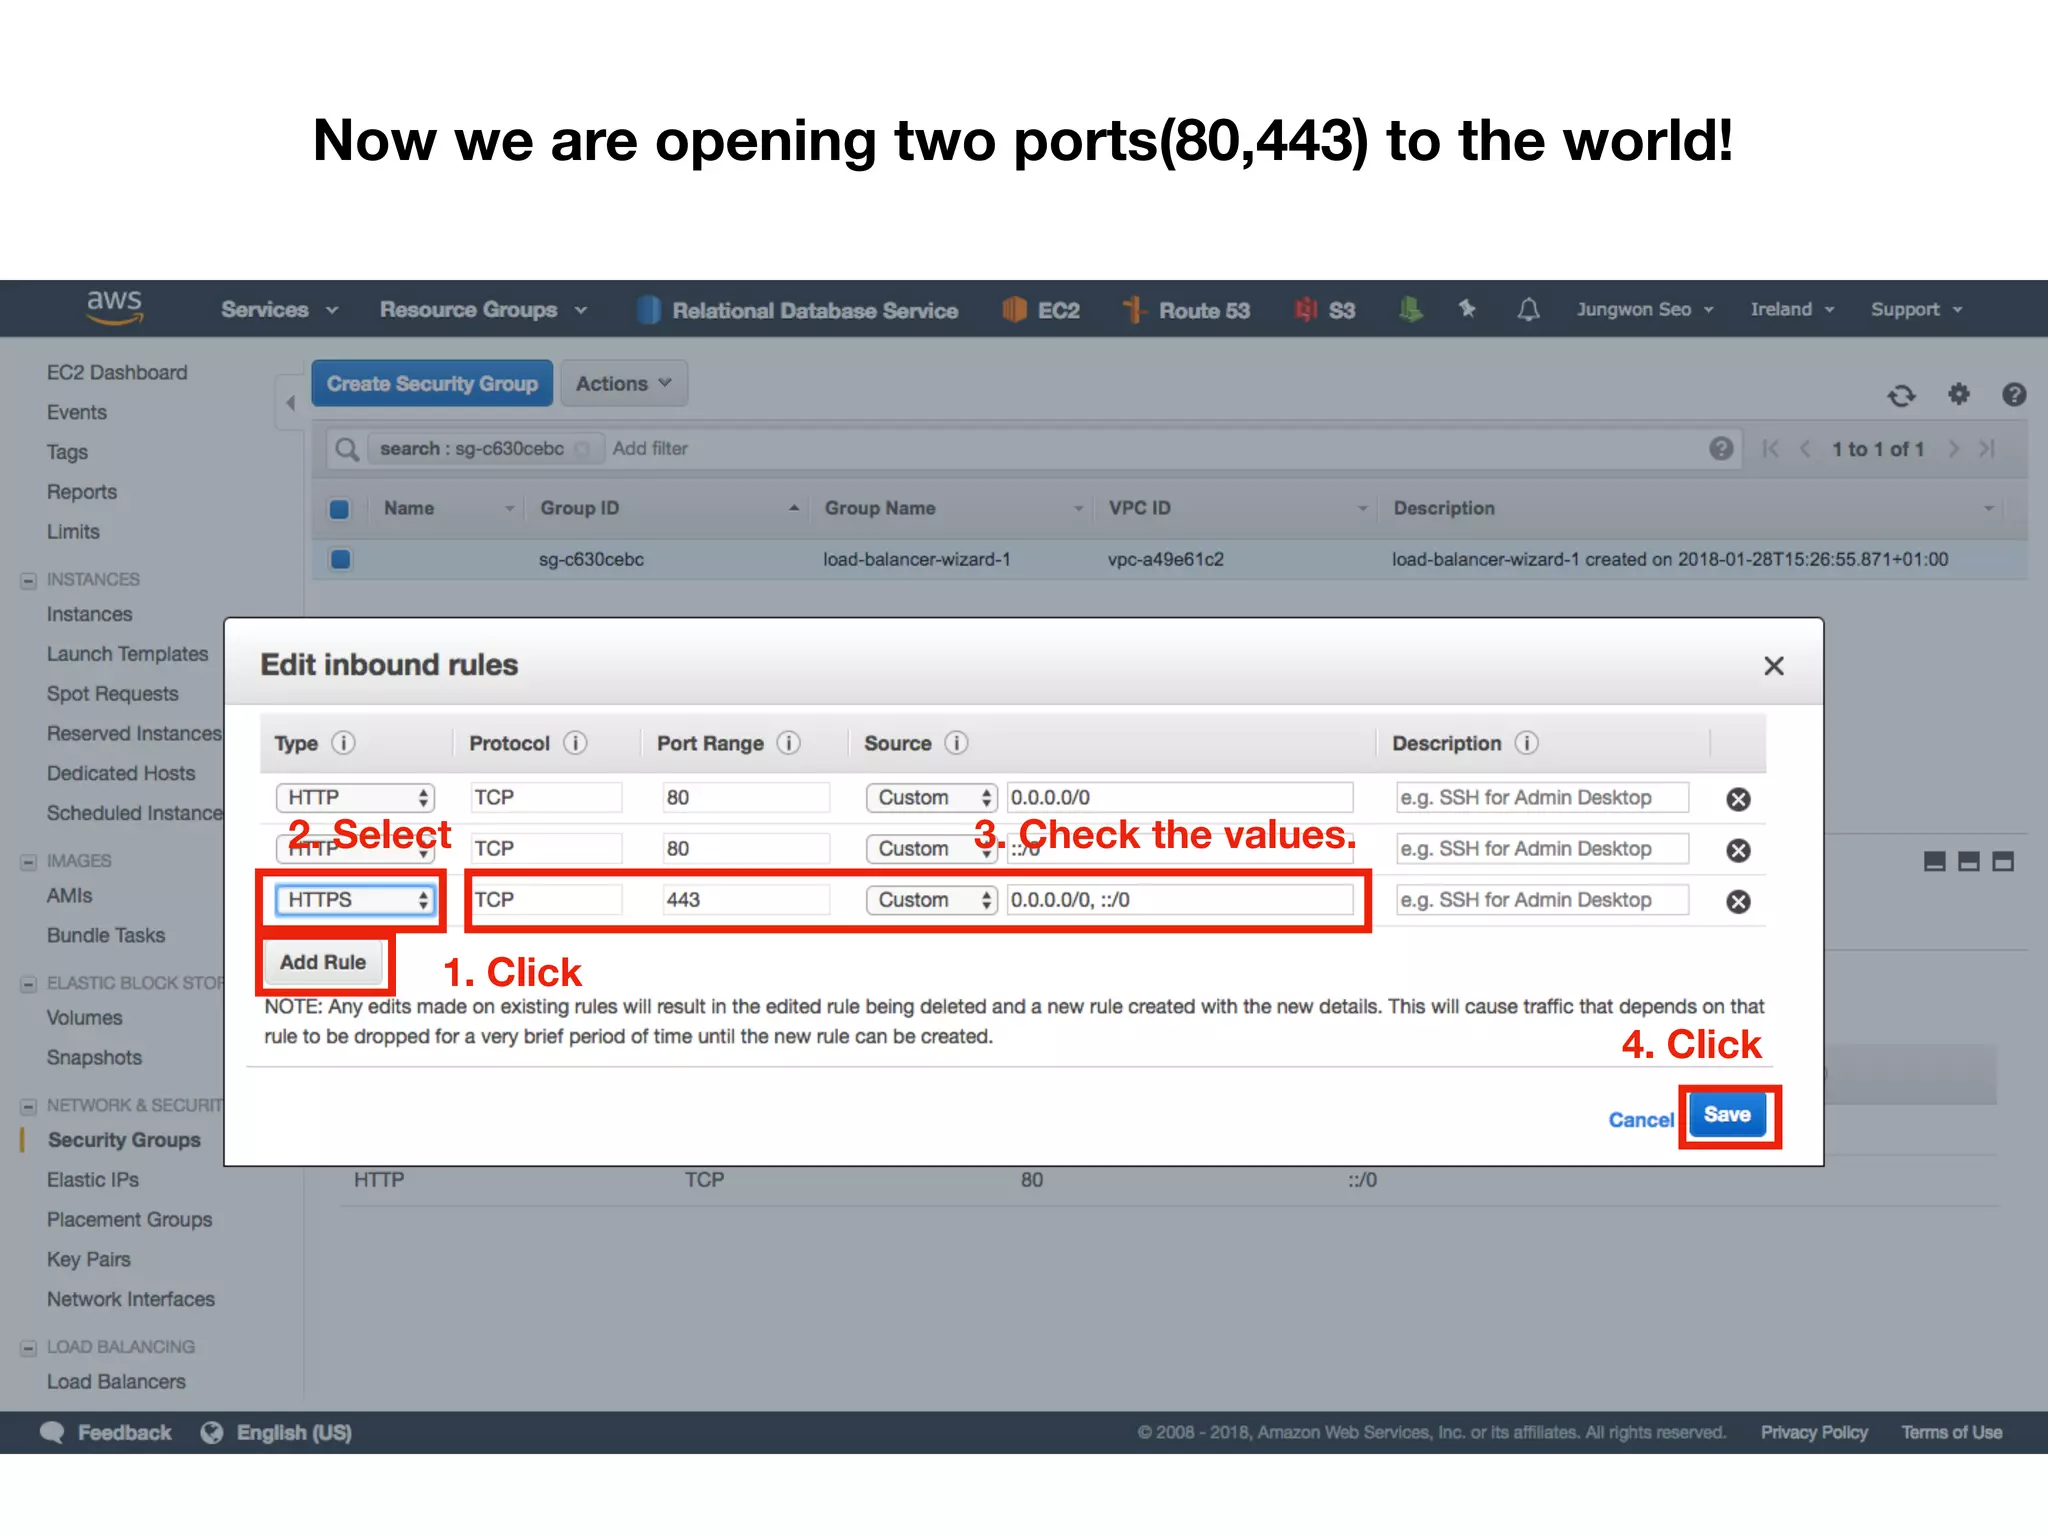Click the pin shortcuts icon
The height and width of the screenshot is (1536, 2048).
(1467, 309)
